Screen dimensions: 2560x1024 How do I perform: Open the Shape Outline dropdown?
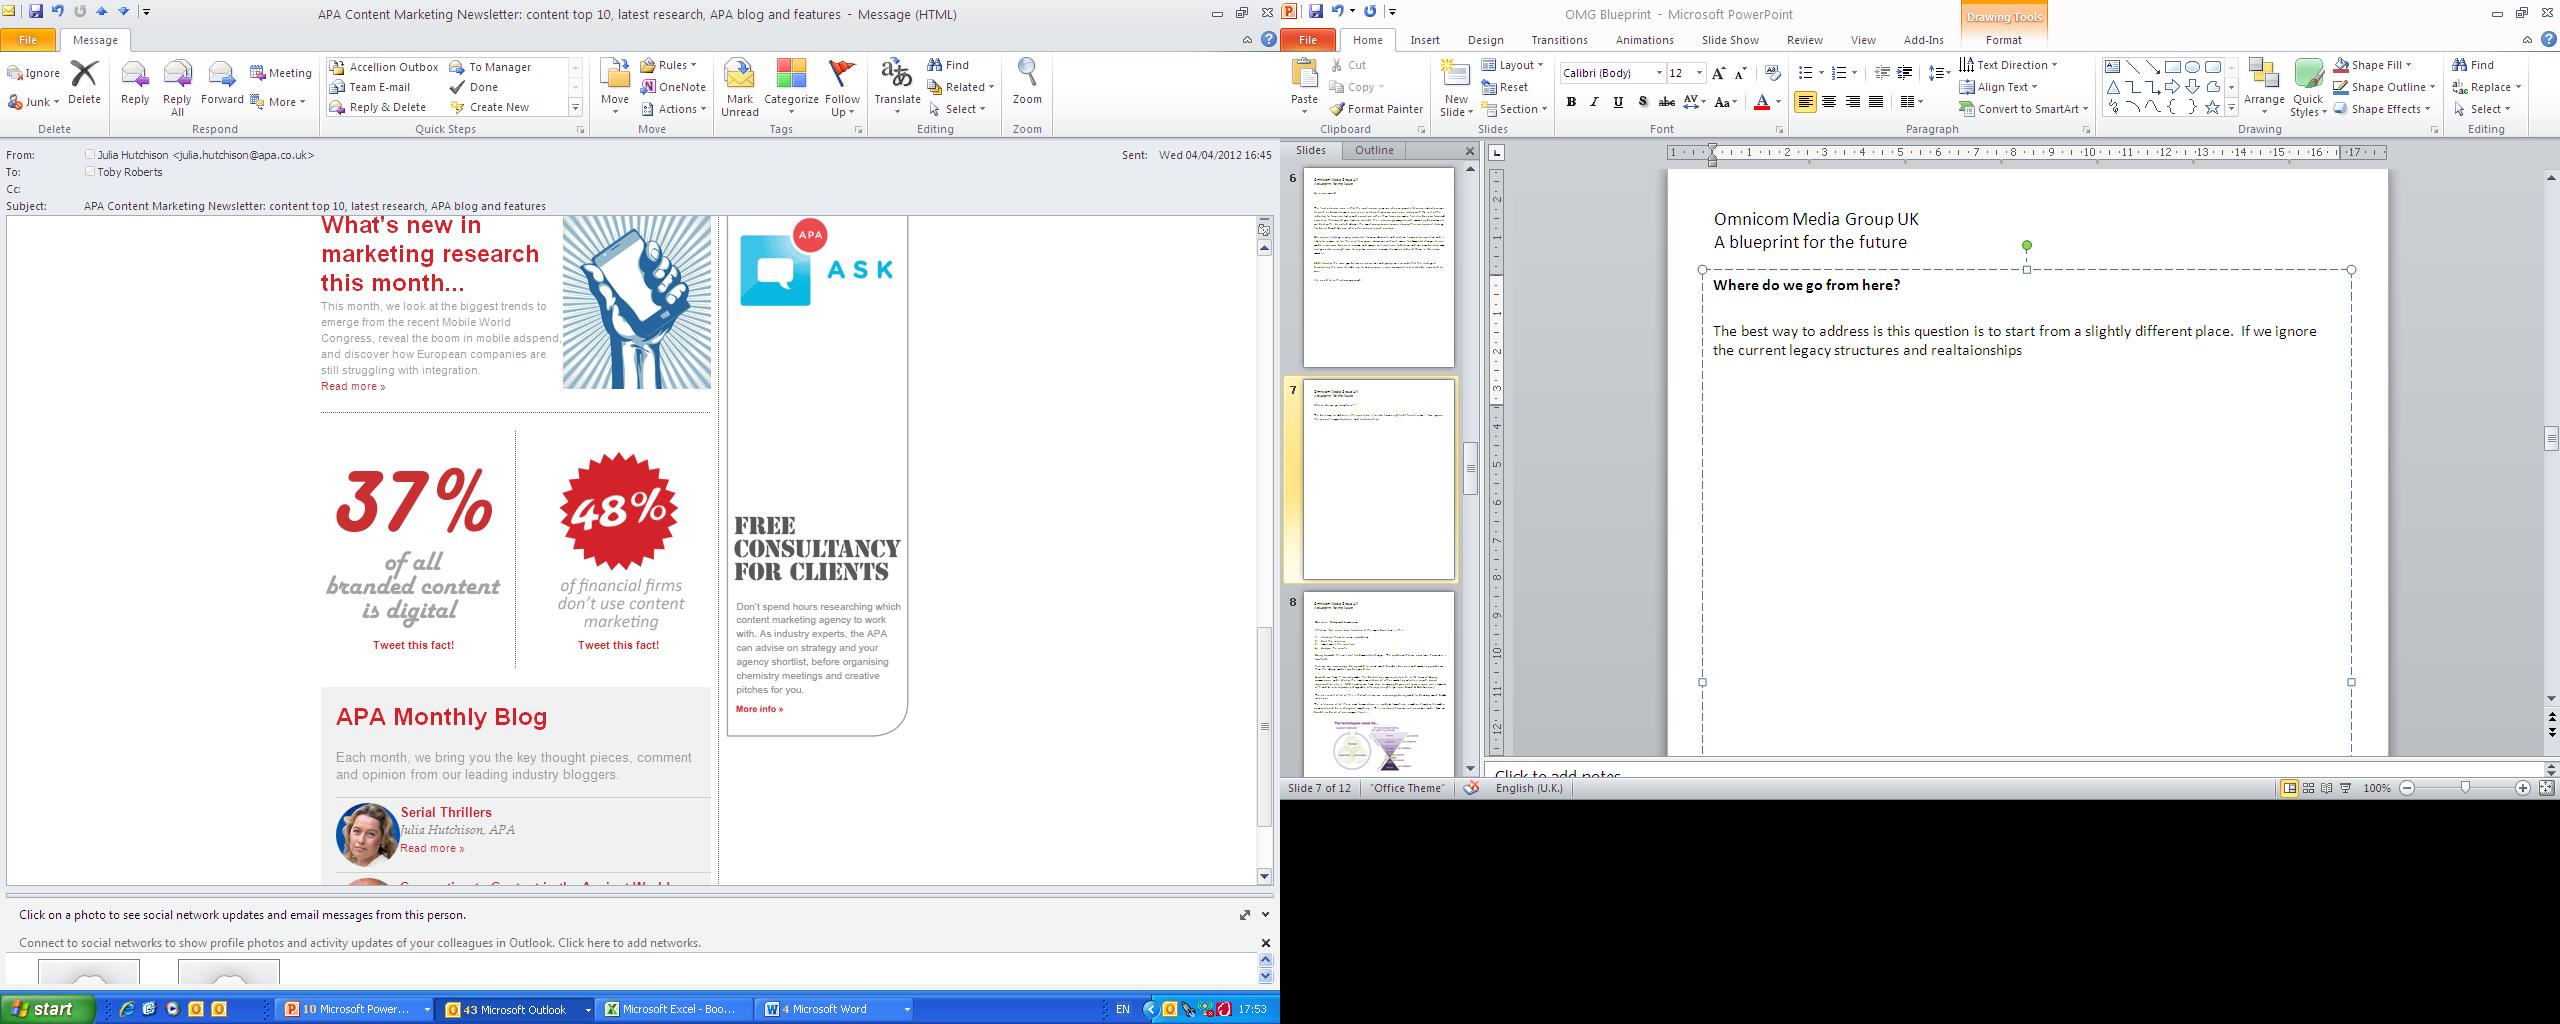2384,87
